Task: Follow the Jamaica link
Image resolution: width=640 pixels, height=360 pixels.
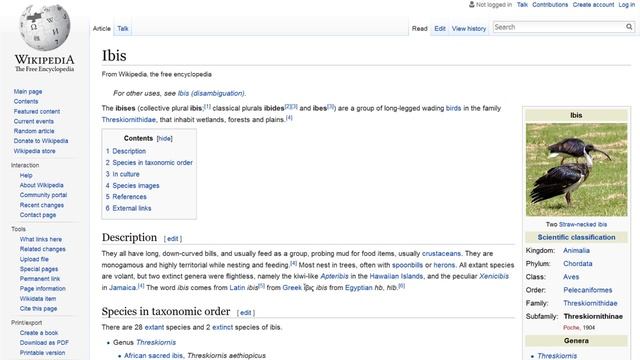Action: [x=122, y=288]
